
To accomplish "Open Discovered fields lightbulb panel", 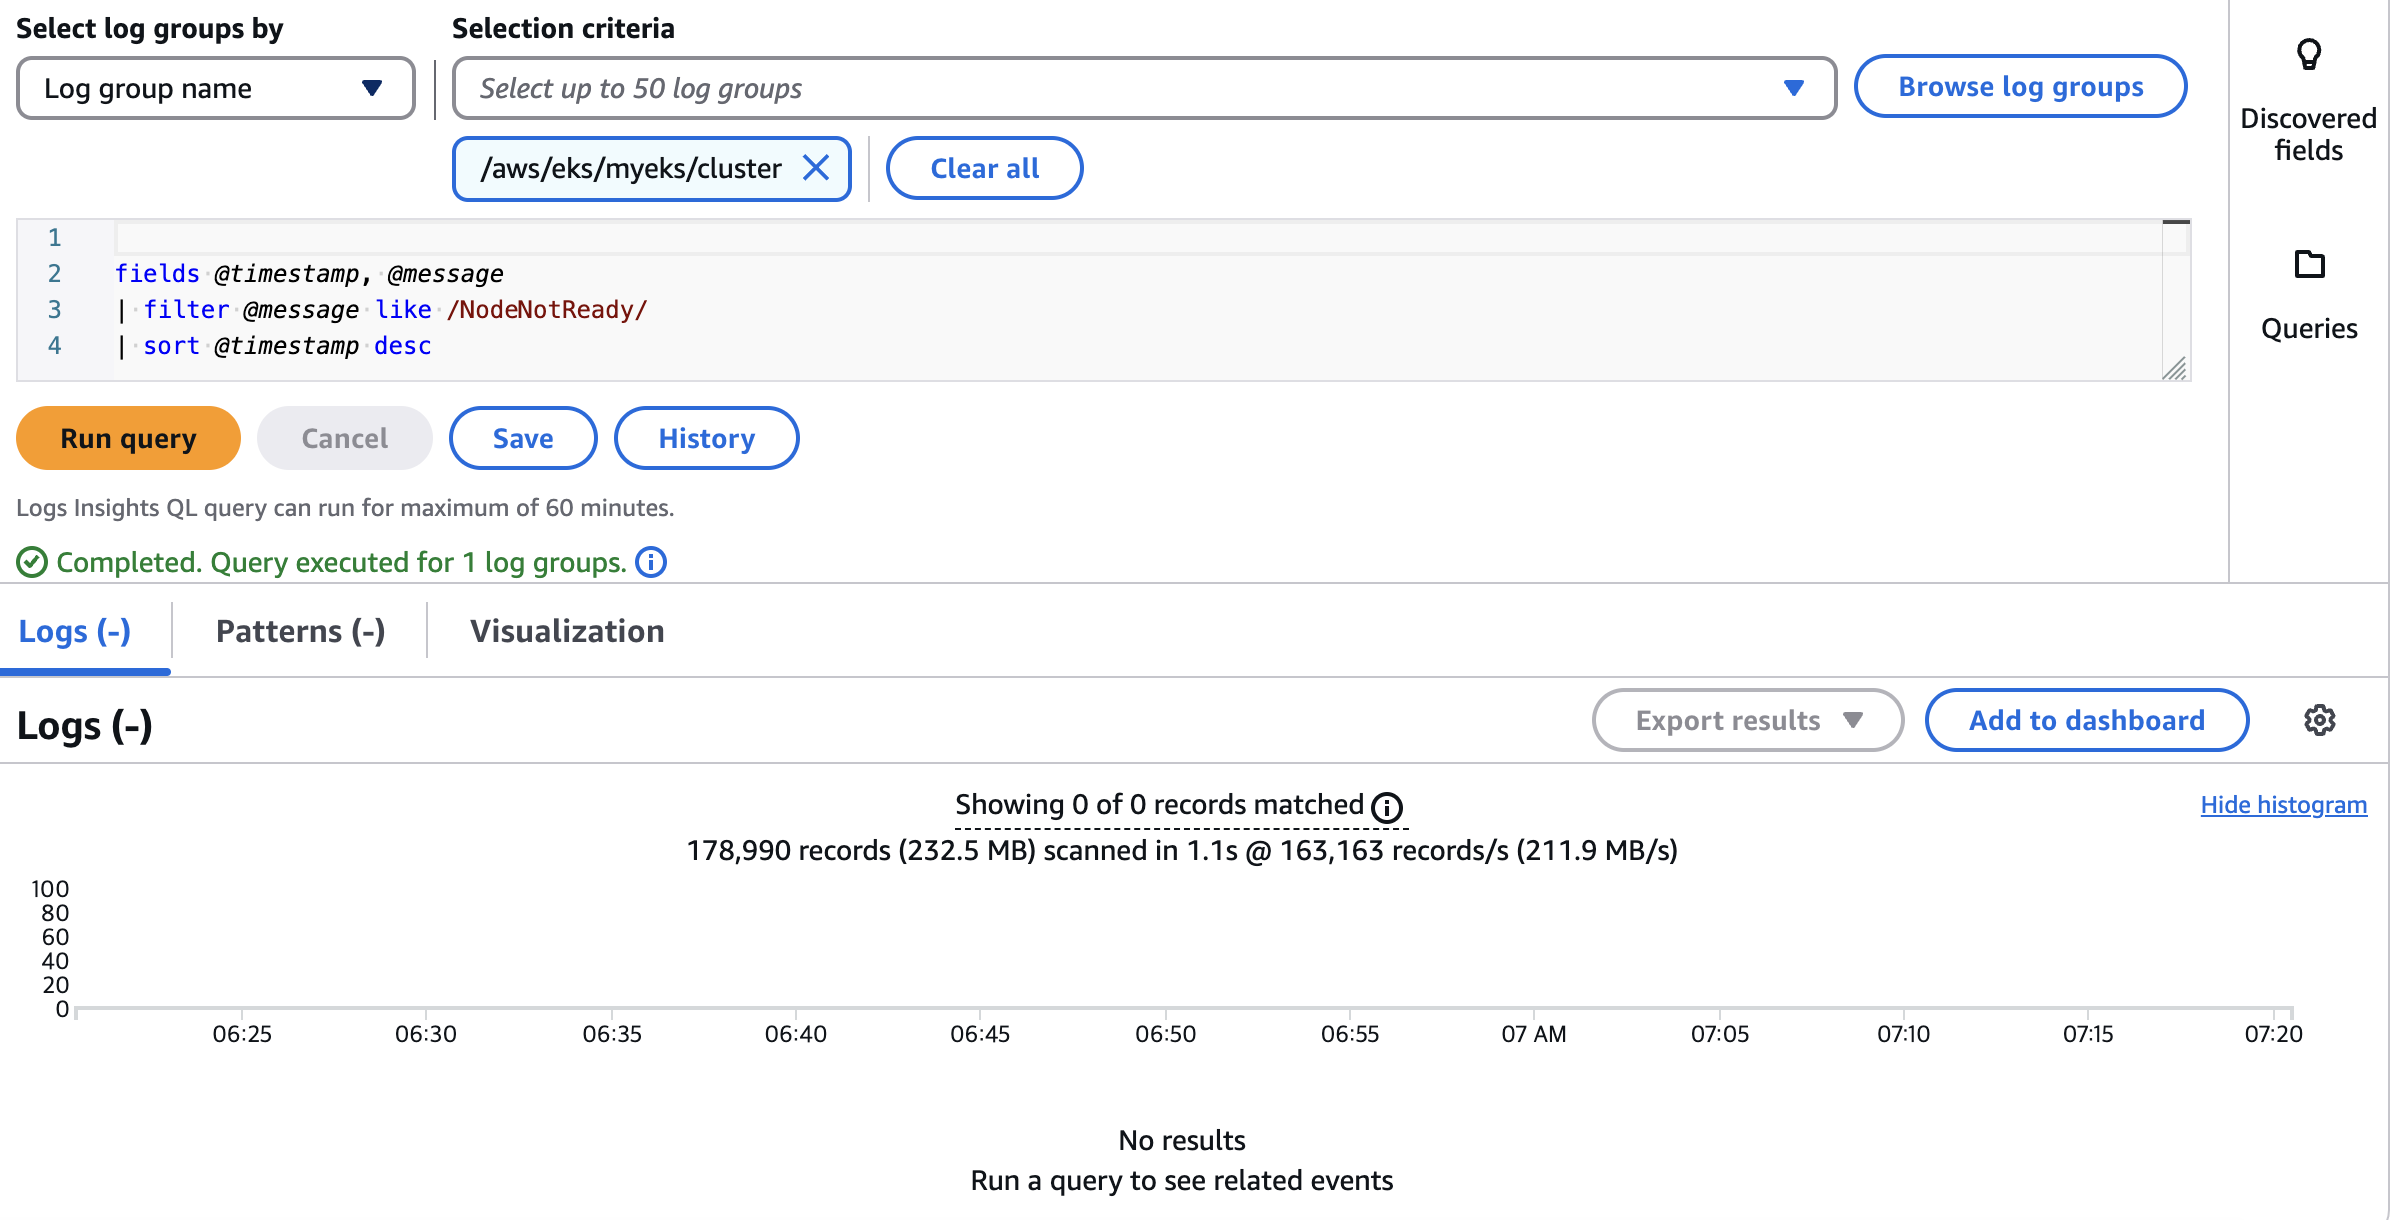I will coord(2308,55).
